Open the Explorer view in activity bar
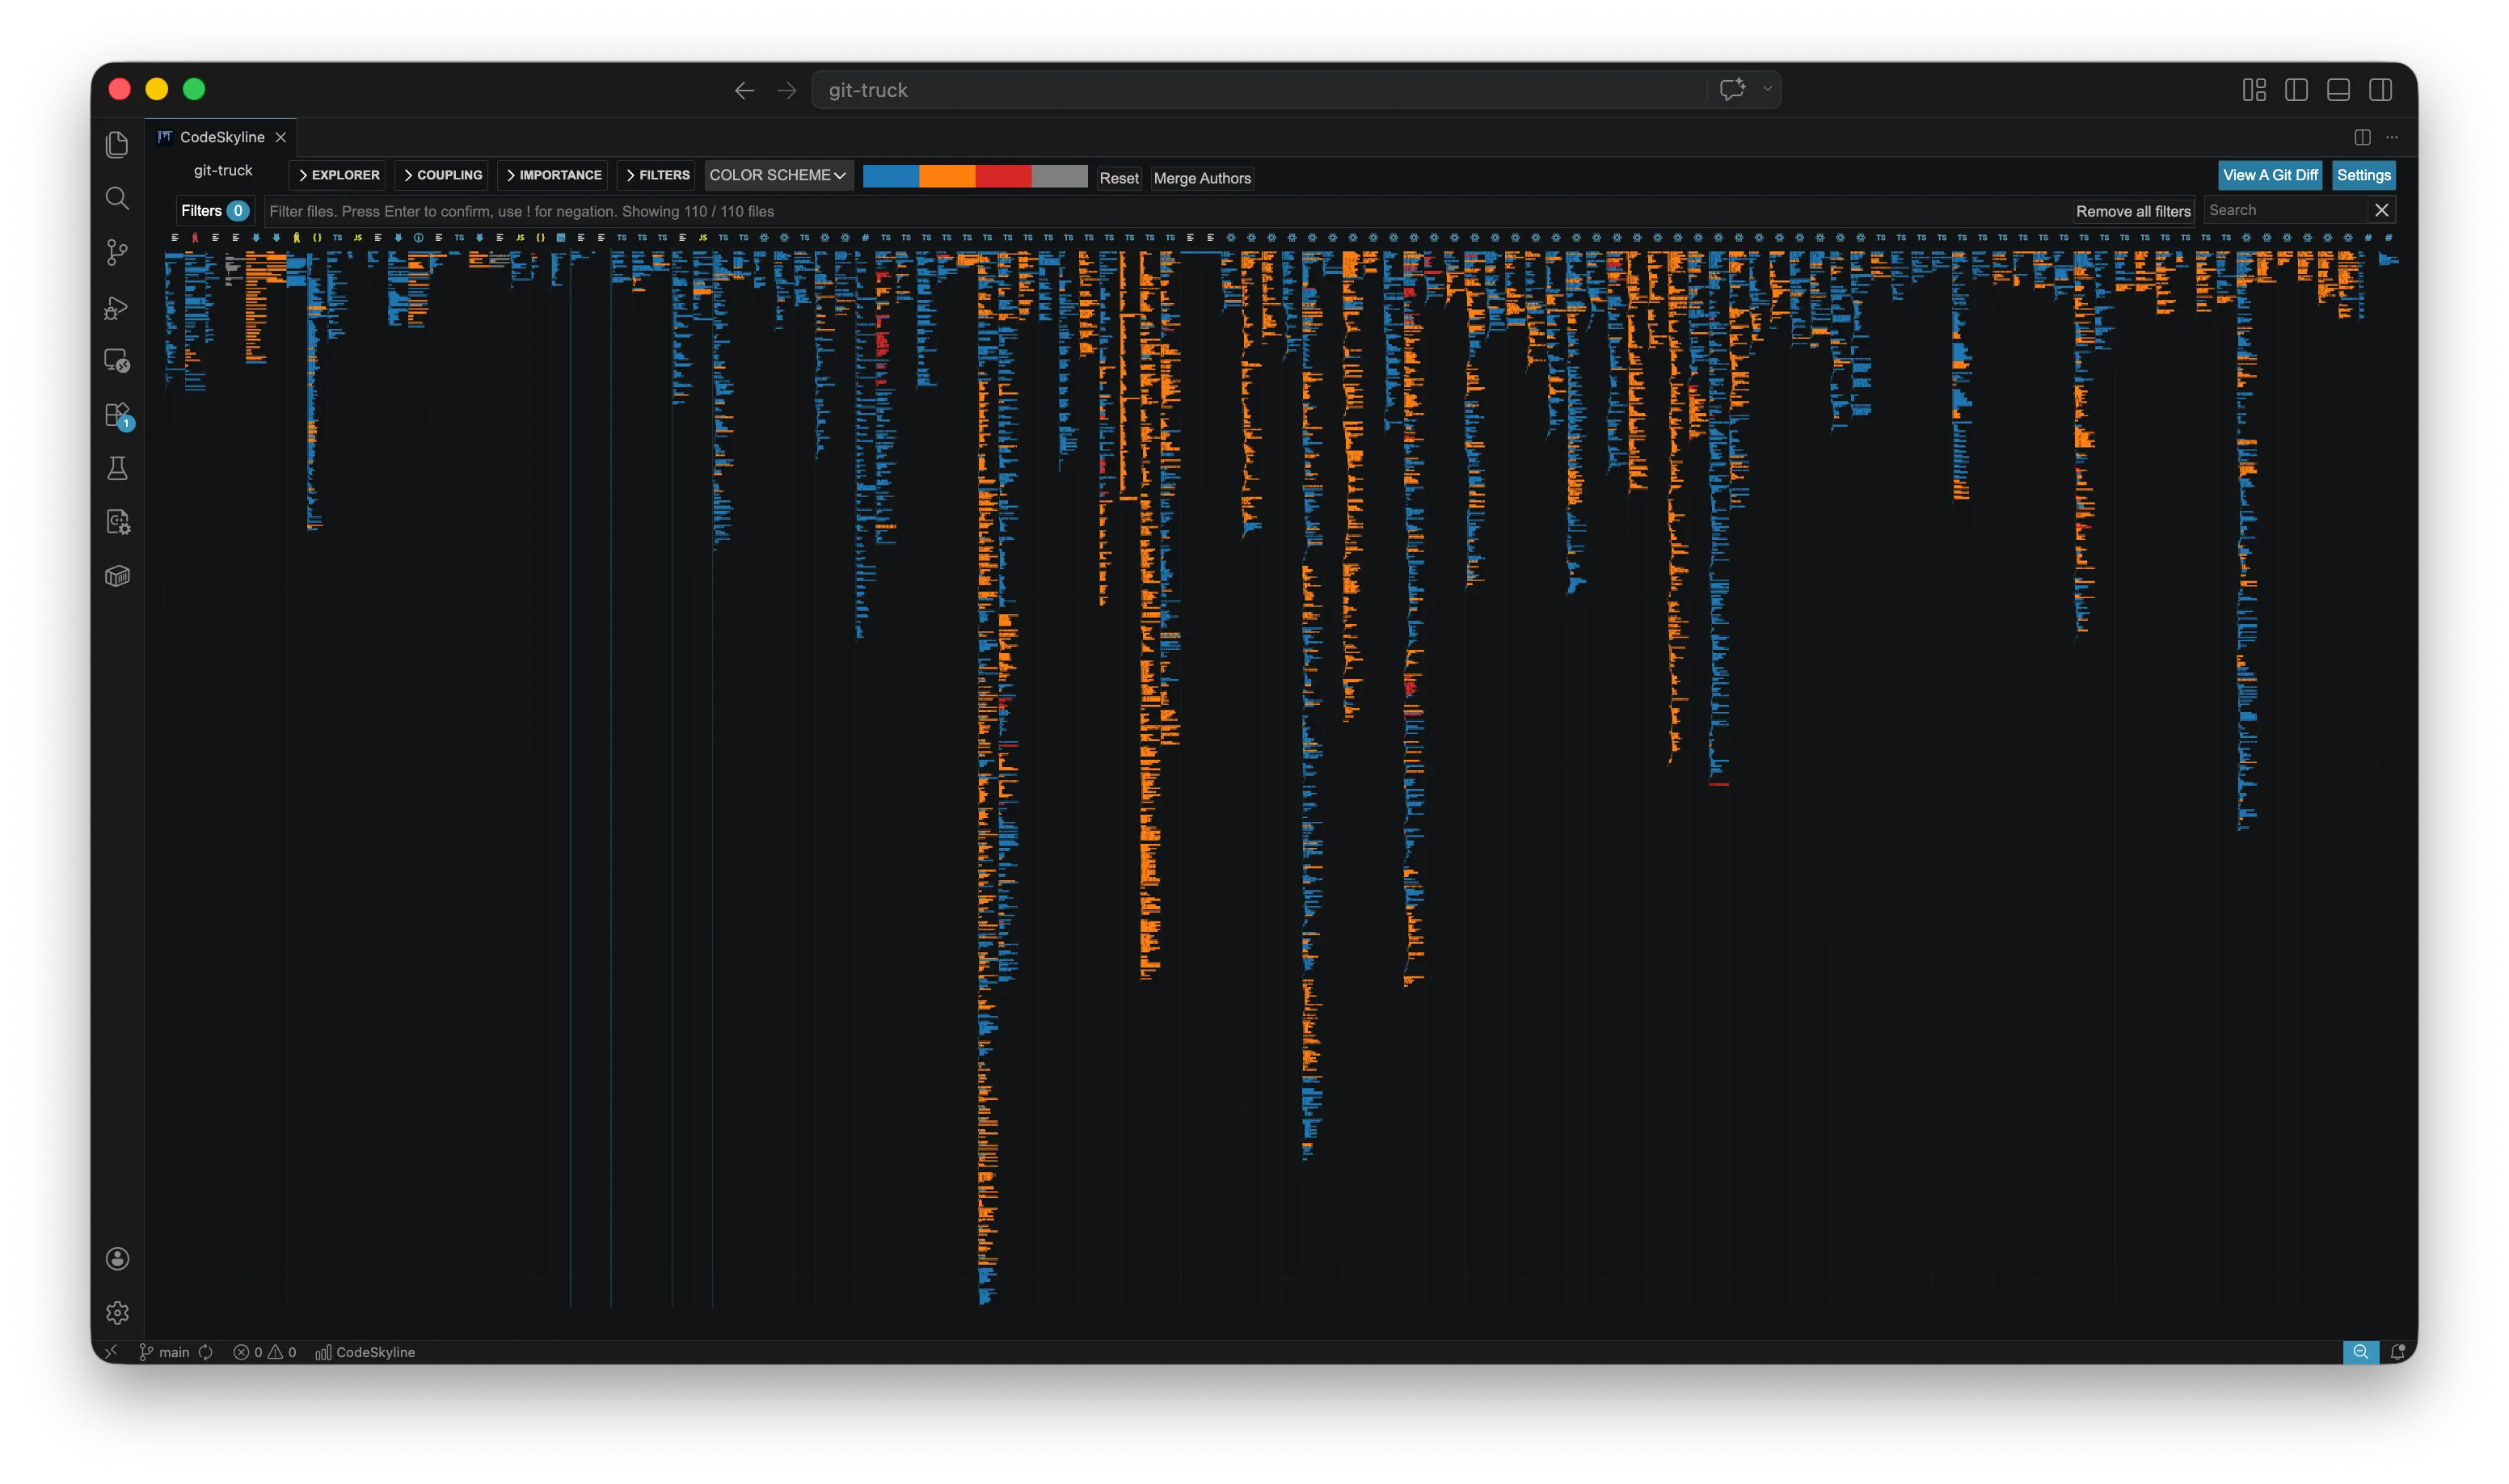 click(117, 144)
